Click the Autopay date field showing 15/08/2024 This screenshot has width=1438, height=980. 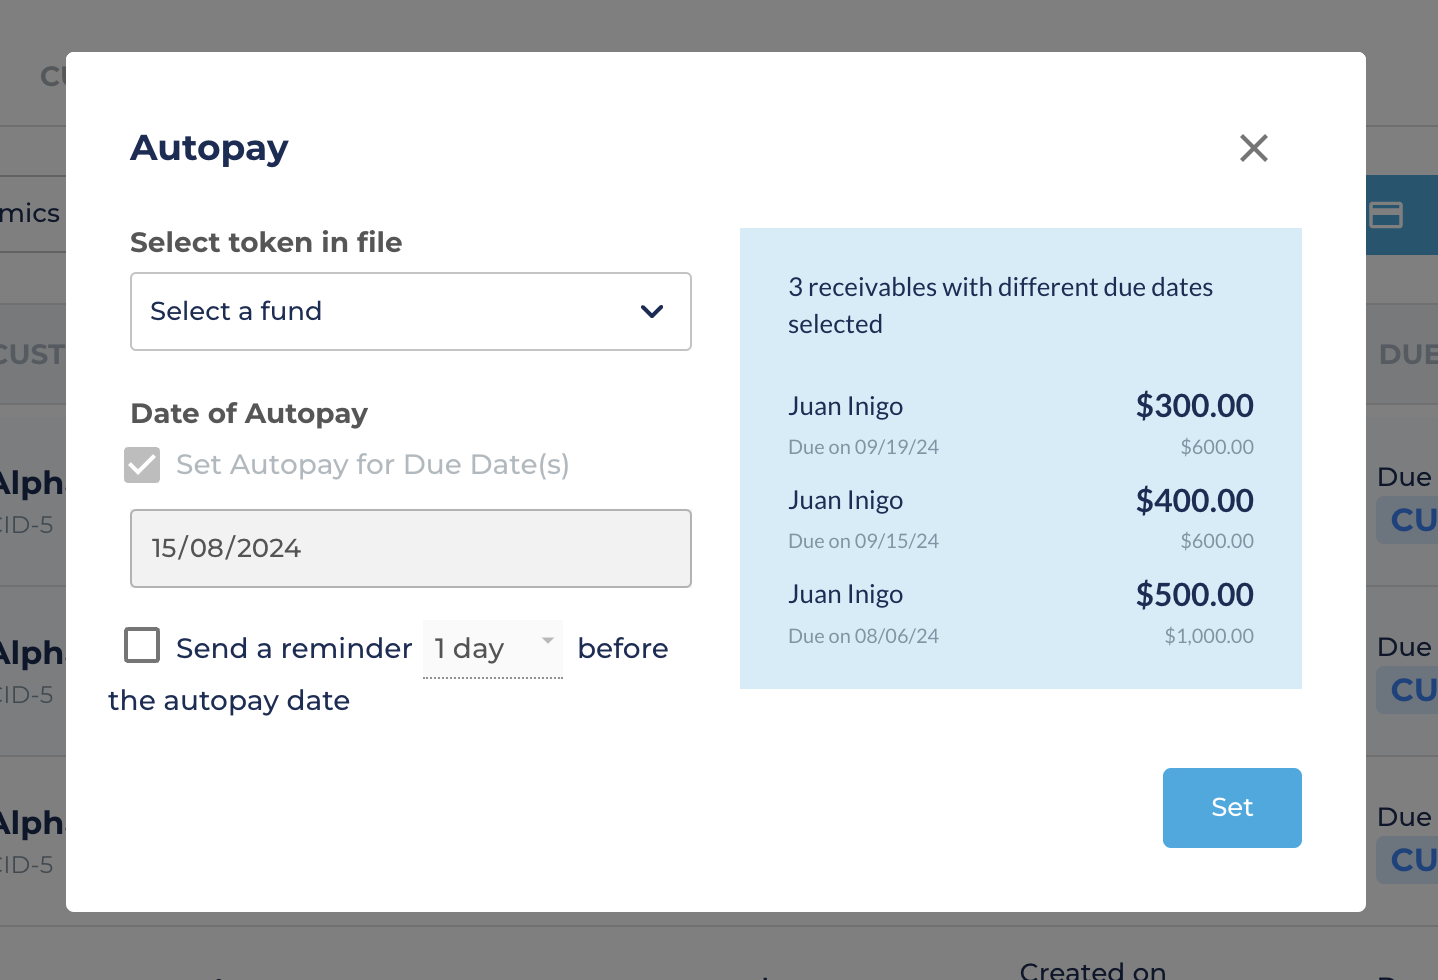click(x=410, y=548)
